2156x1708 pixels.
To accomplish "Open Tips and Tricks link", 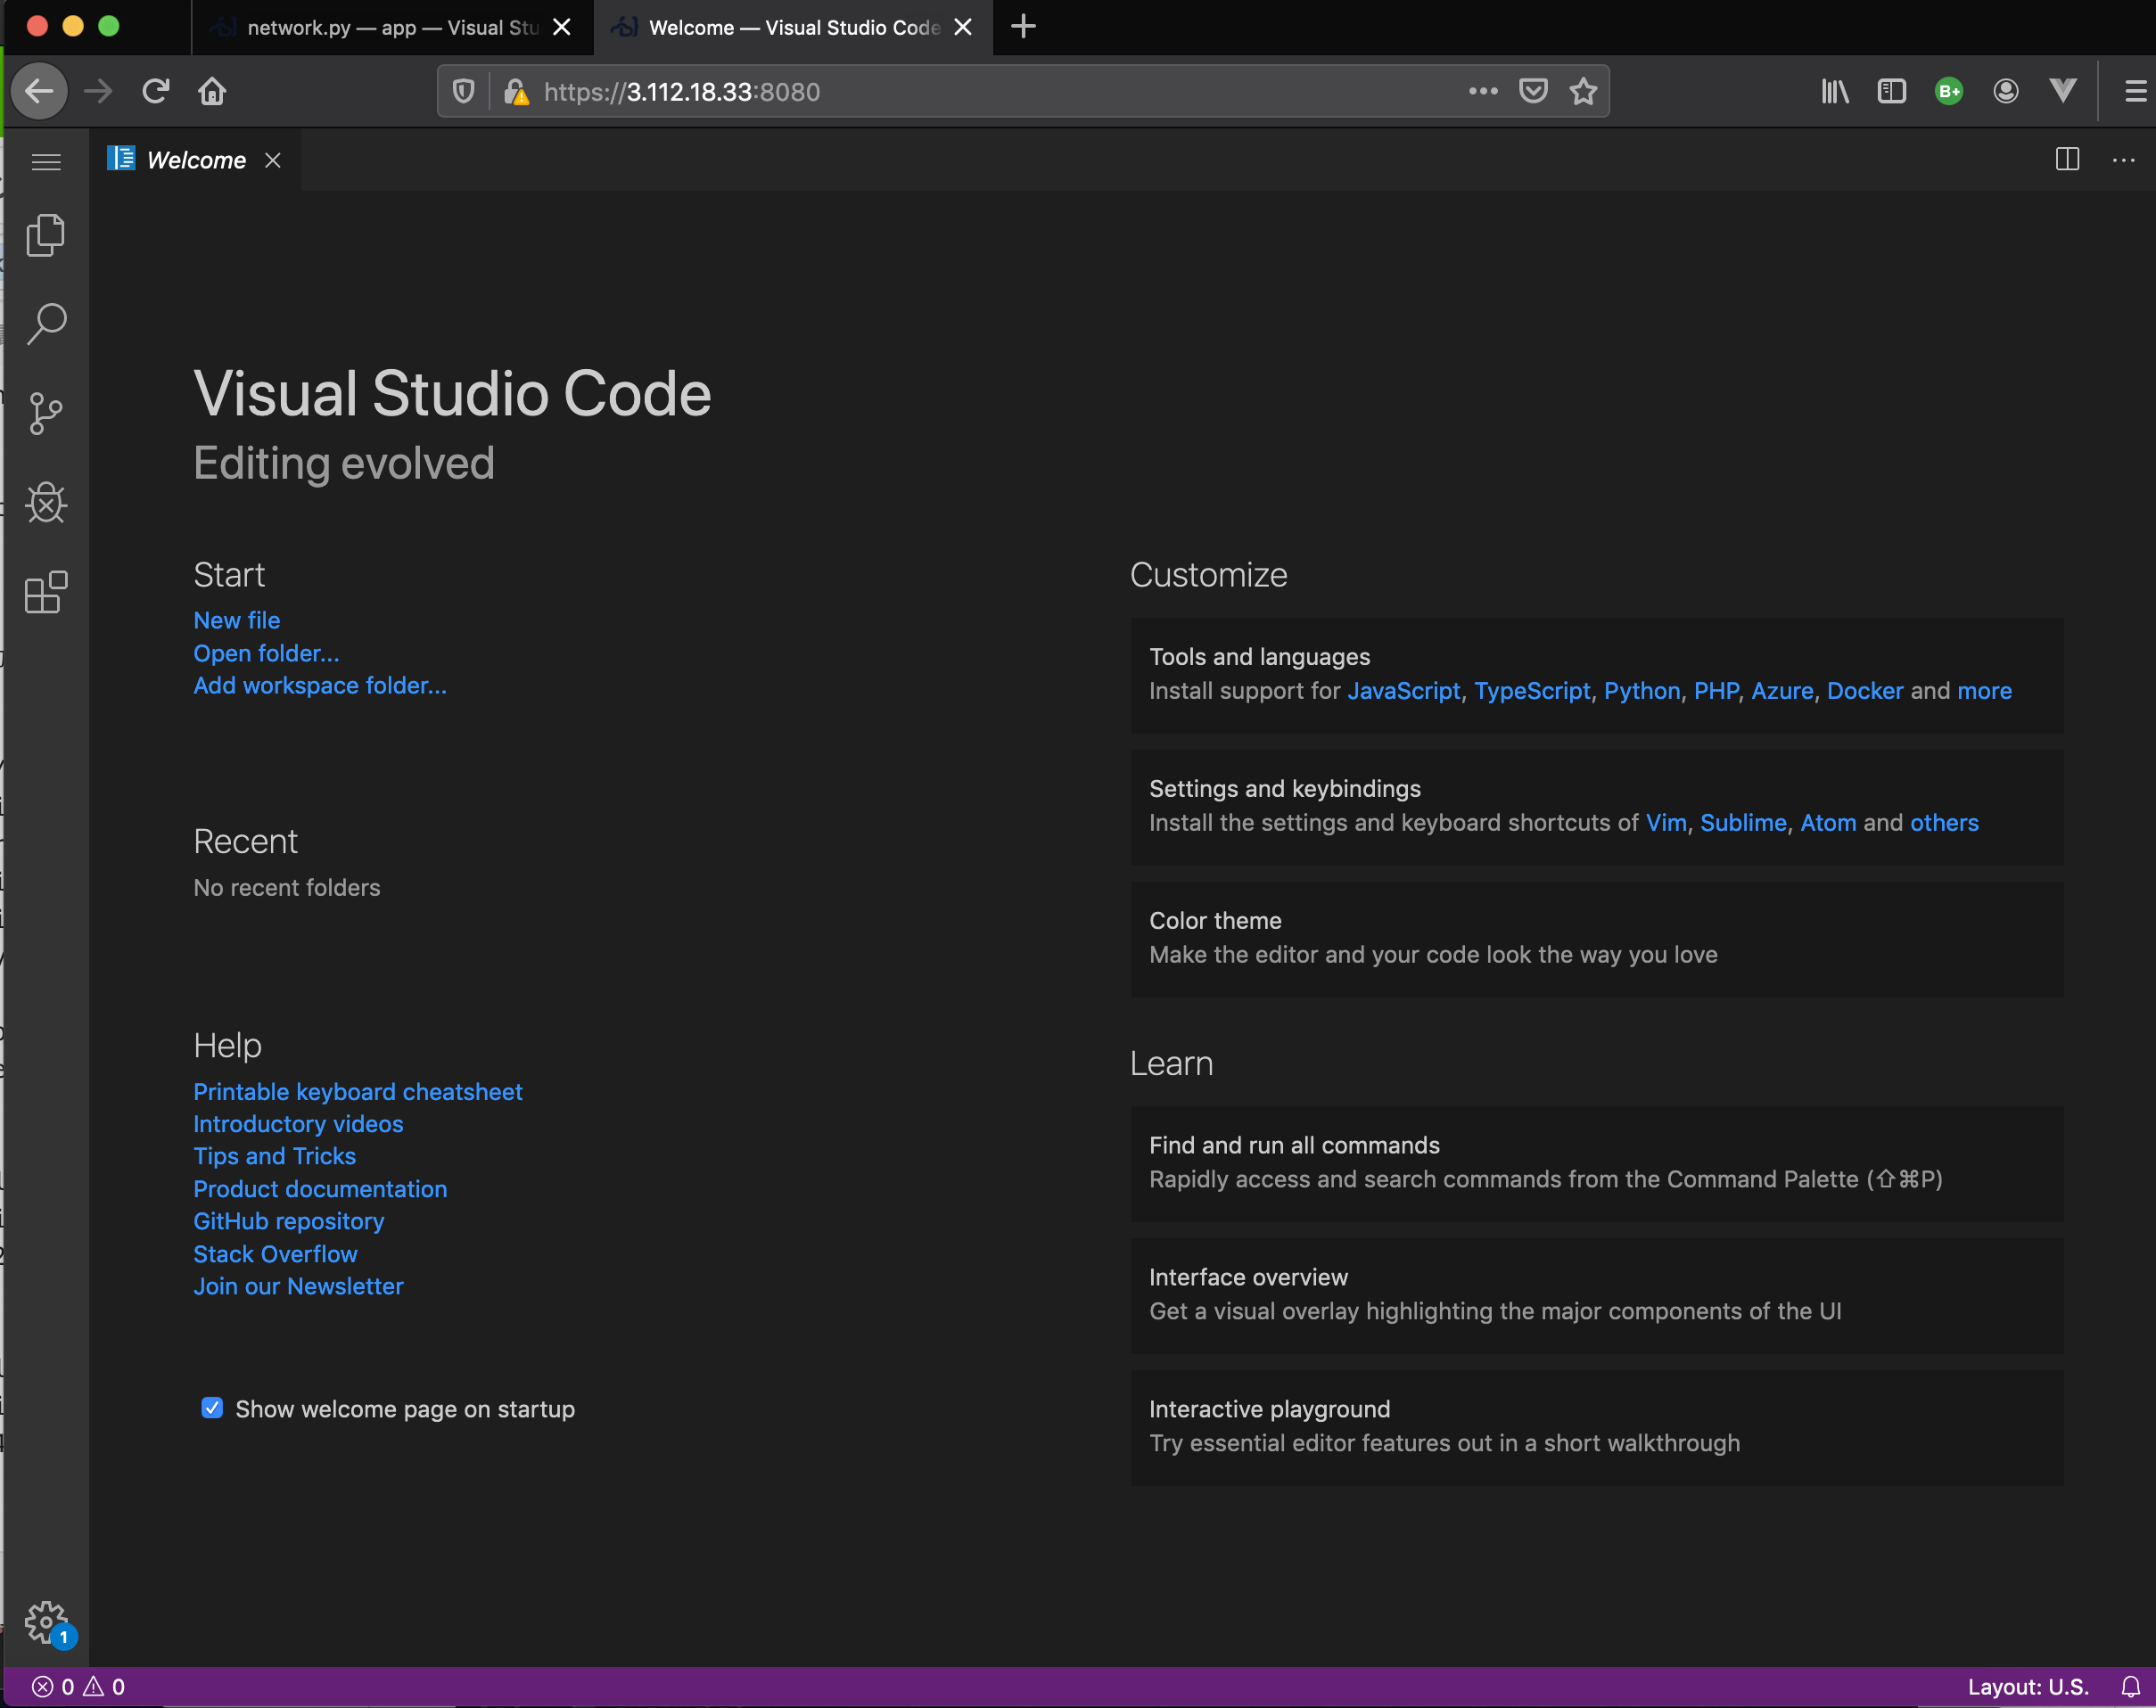I will [274, 1156].
